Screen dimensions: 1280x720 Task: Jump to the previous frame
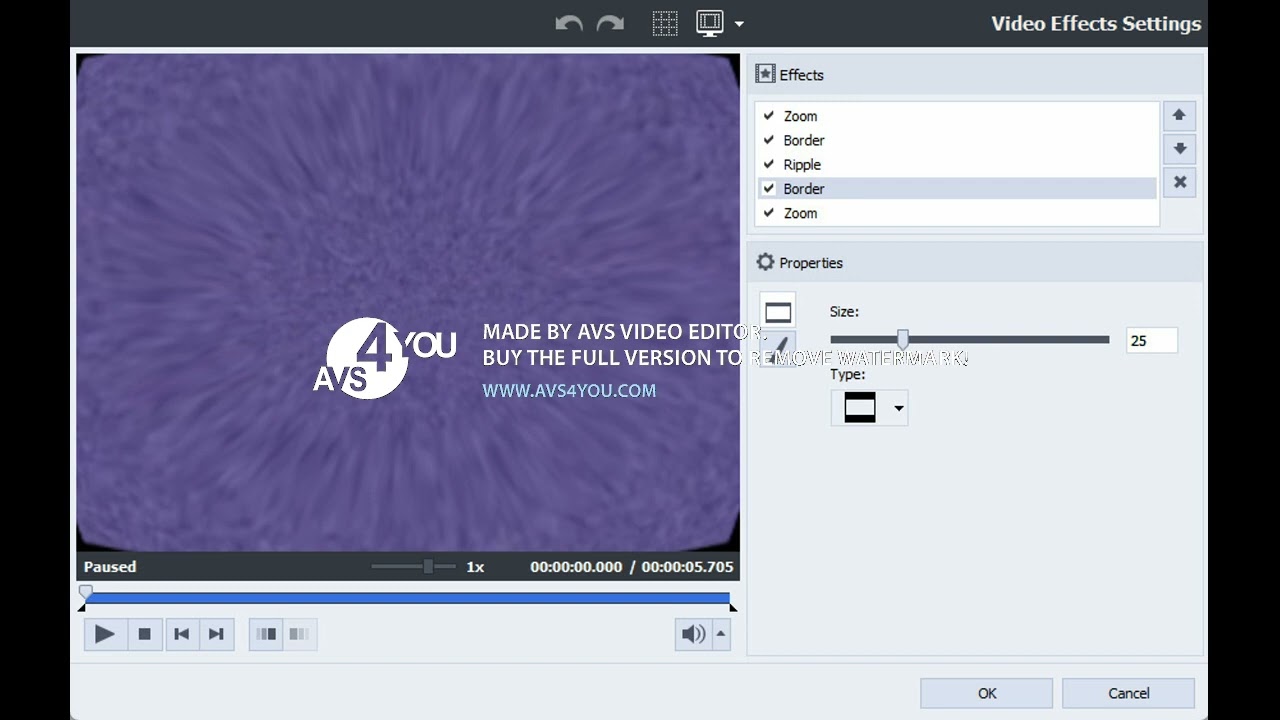click(x=181, y=634)
